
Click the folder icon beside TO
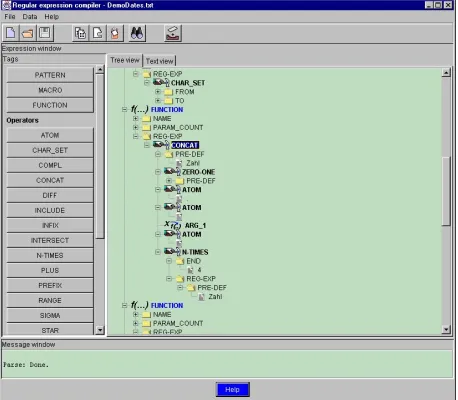pos(168,101)
